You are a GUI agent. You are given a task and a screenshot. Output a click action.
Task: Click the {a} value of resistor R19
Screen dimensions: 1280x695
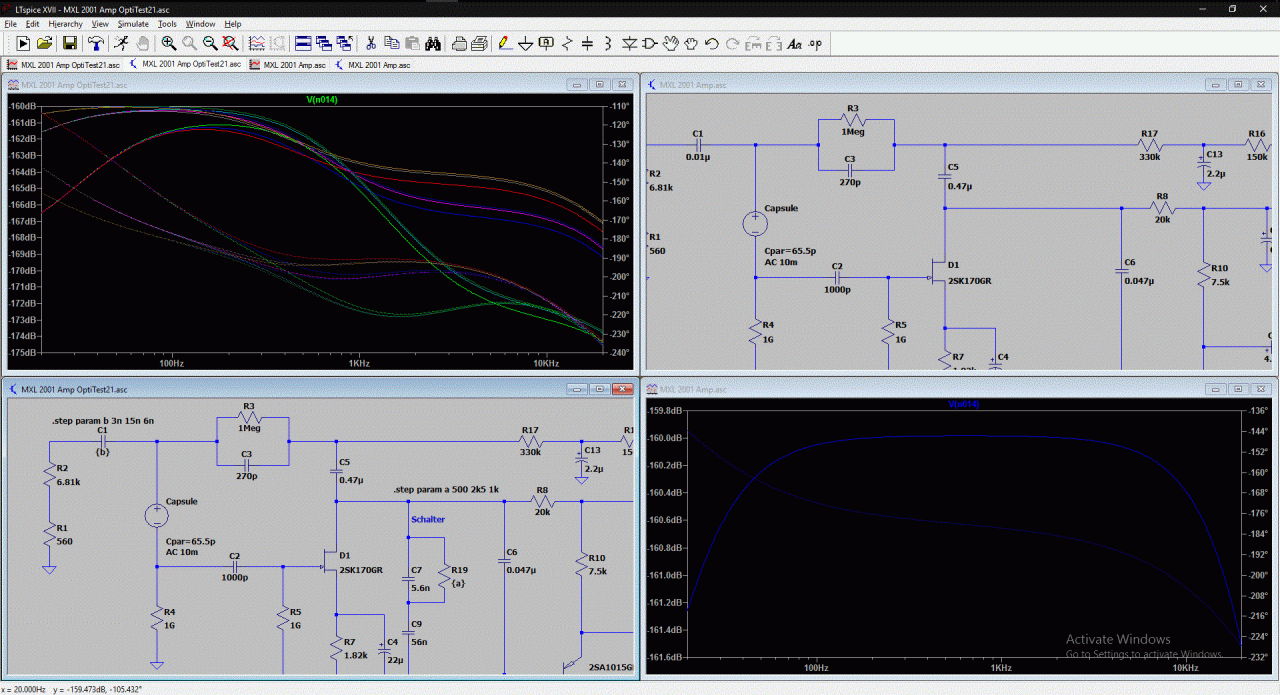458,582
